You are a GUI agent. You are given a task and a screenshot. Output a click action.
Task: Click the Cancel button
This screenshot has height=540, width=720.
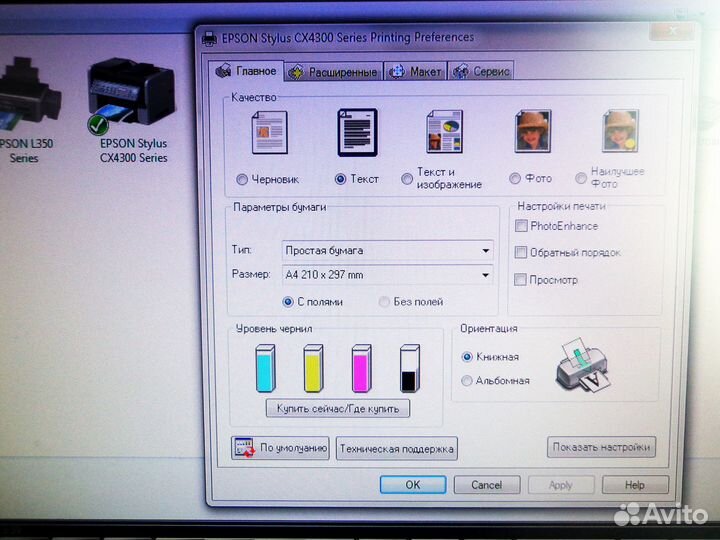click(487, 485)
